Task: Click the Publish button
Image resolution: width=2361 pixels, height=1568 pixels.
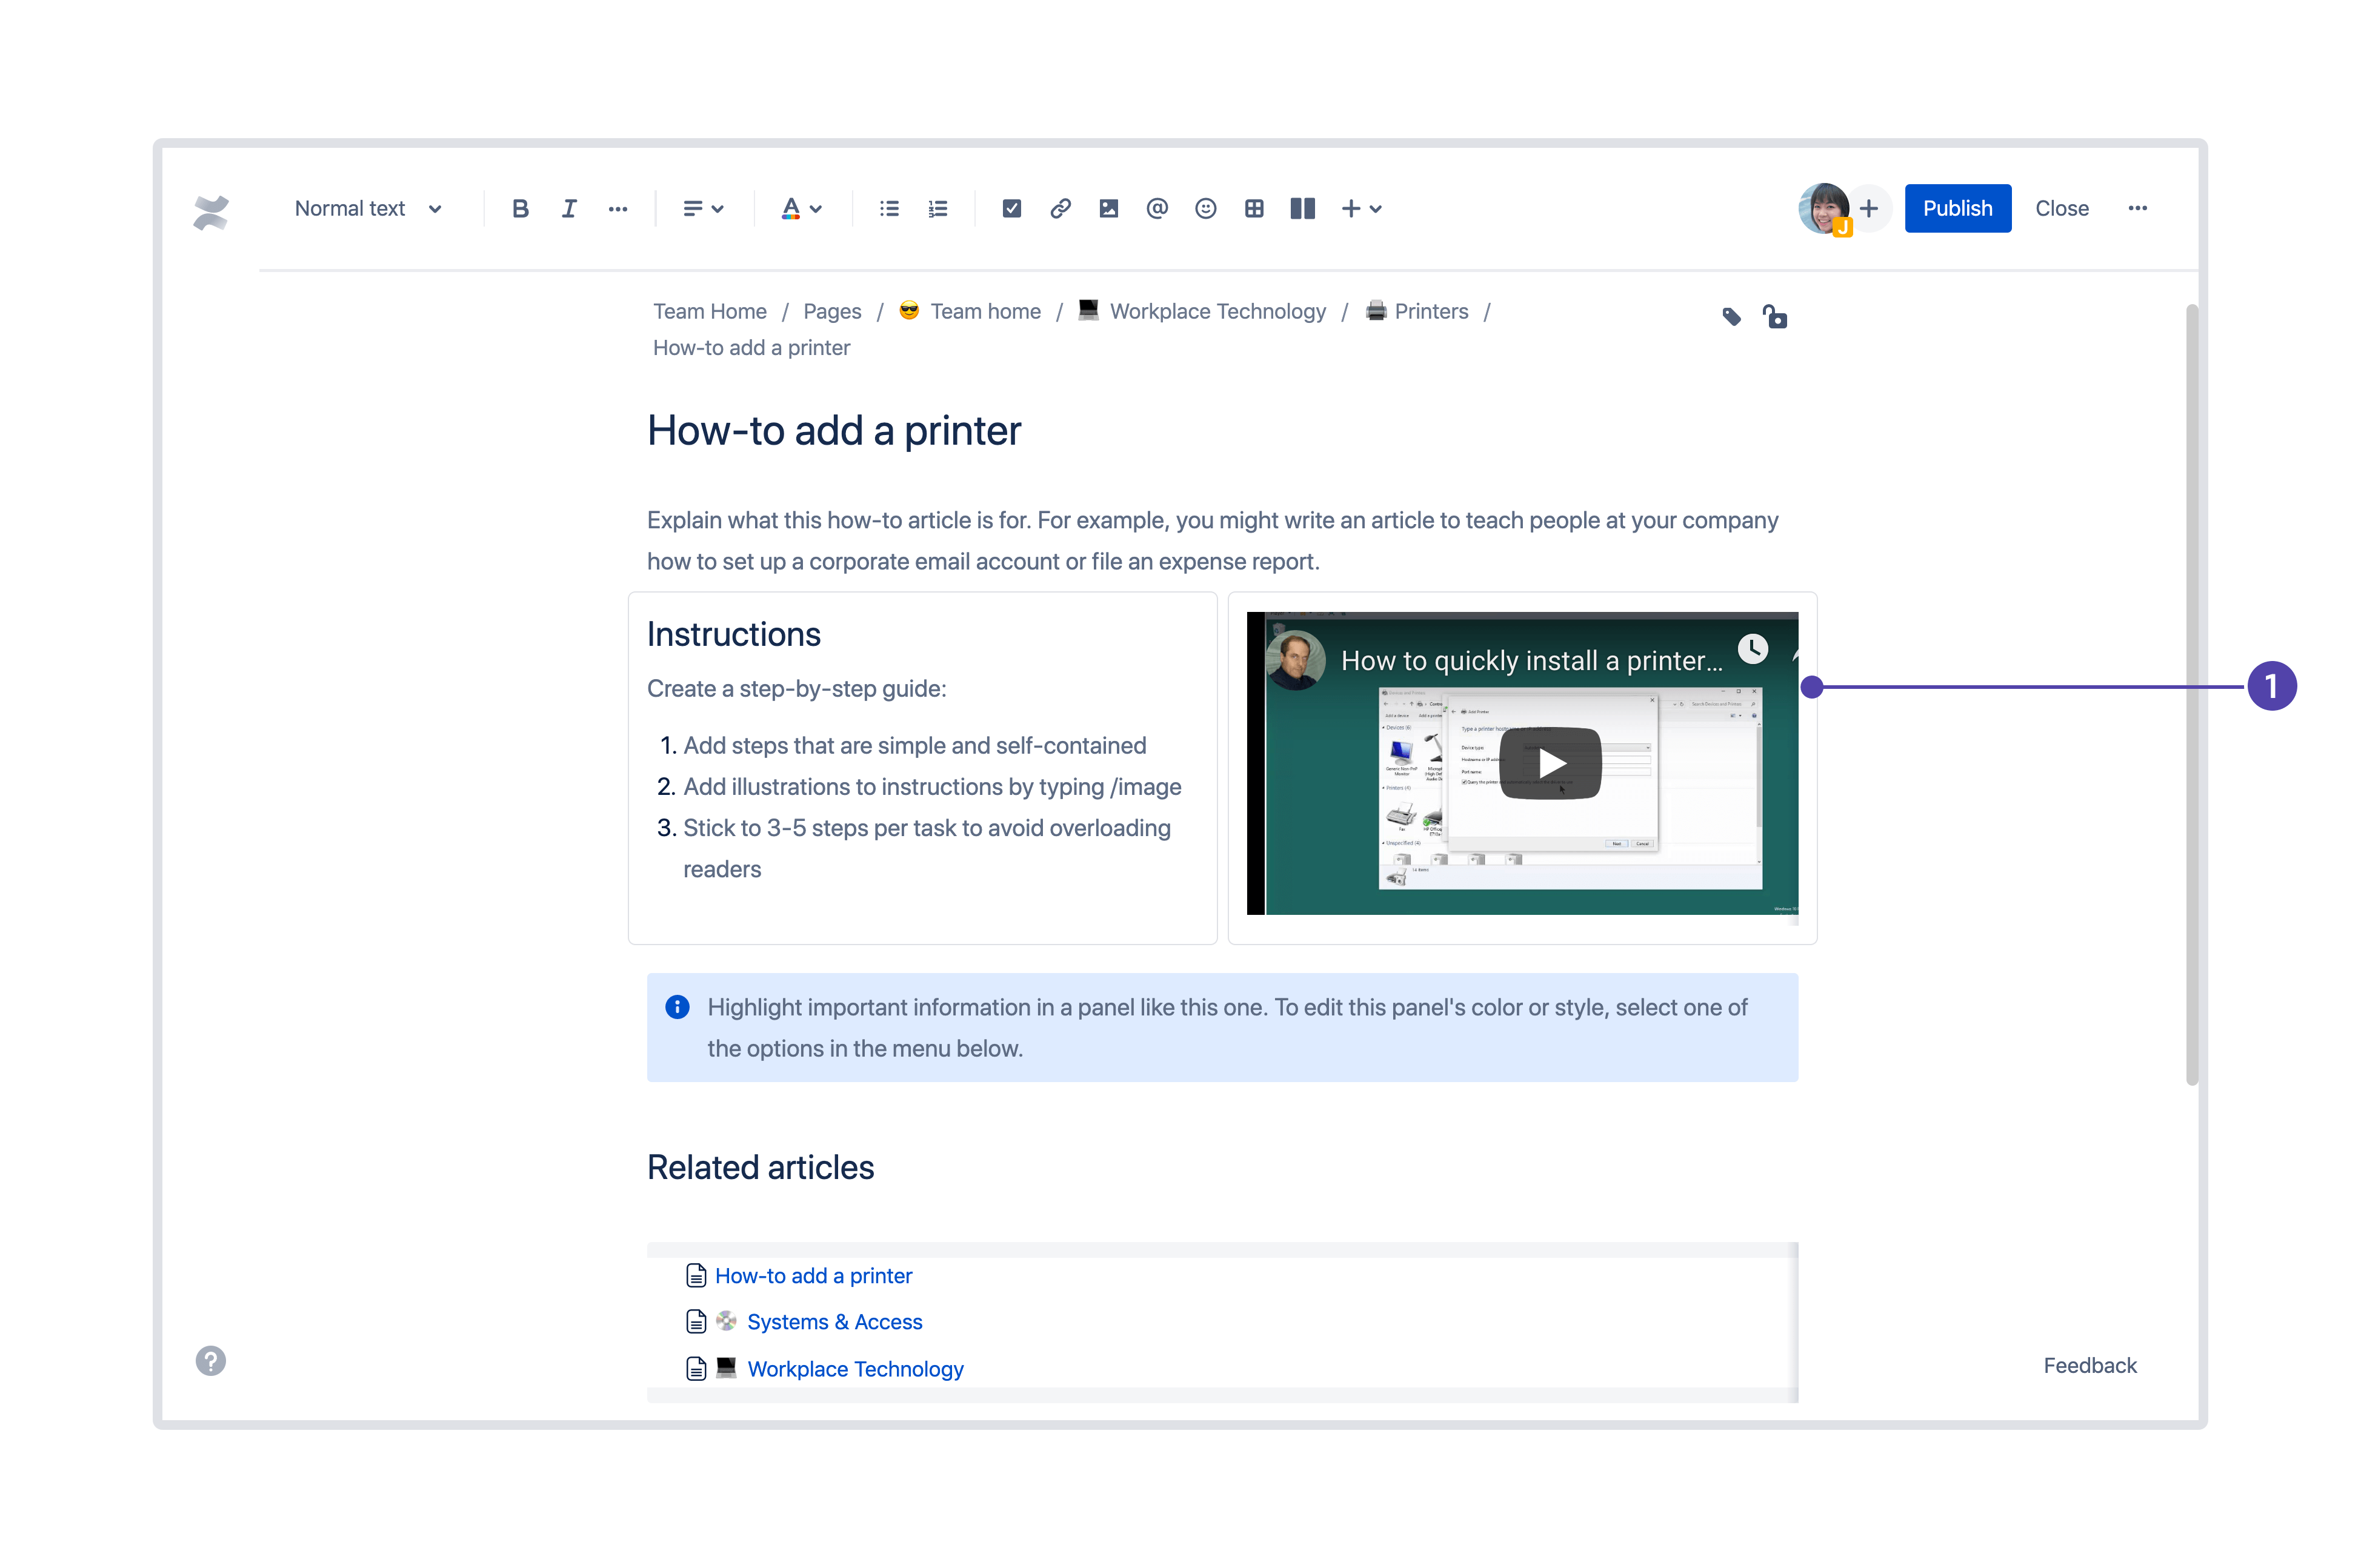Action: 1957,209
